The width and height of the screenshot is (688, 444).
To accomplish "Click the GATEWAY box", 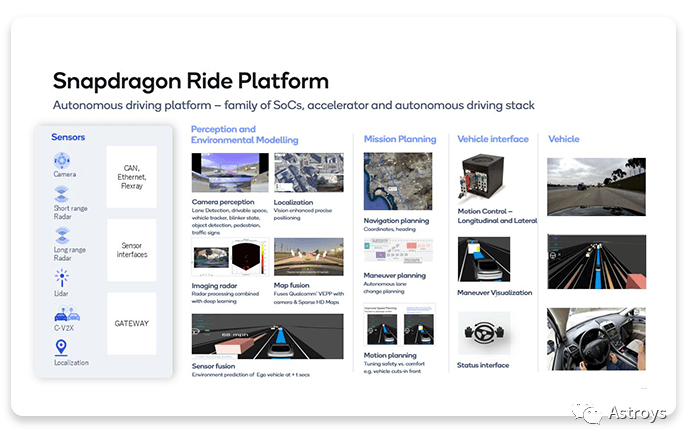I will pyautogui.click(x=131, y=324).
